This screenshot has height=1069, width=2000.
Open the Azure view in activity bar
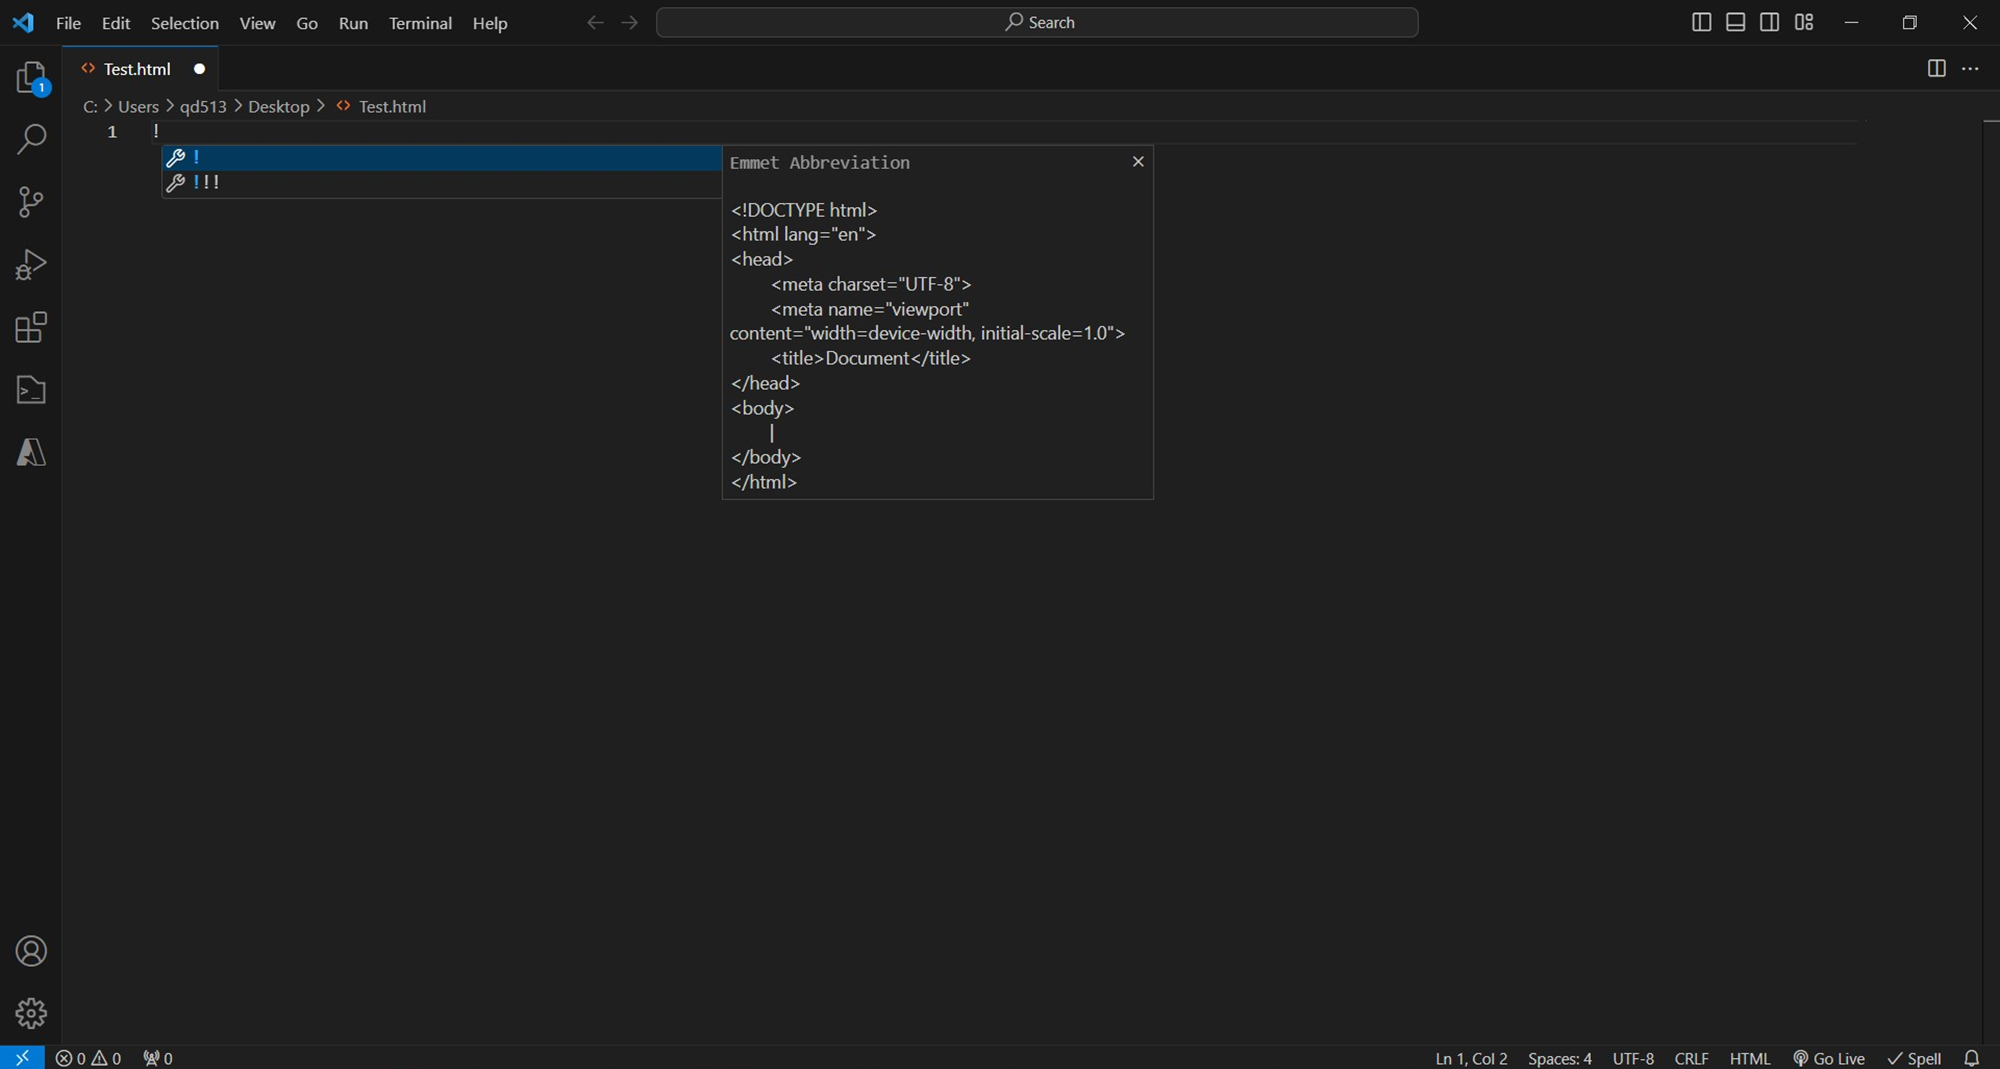pyautogui.click(x=31, y=452)
